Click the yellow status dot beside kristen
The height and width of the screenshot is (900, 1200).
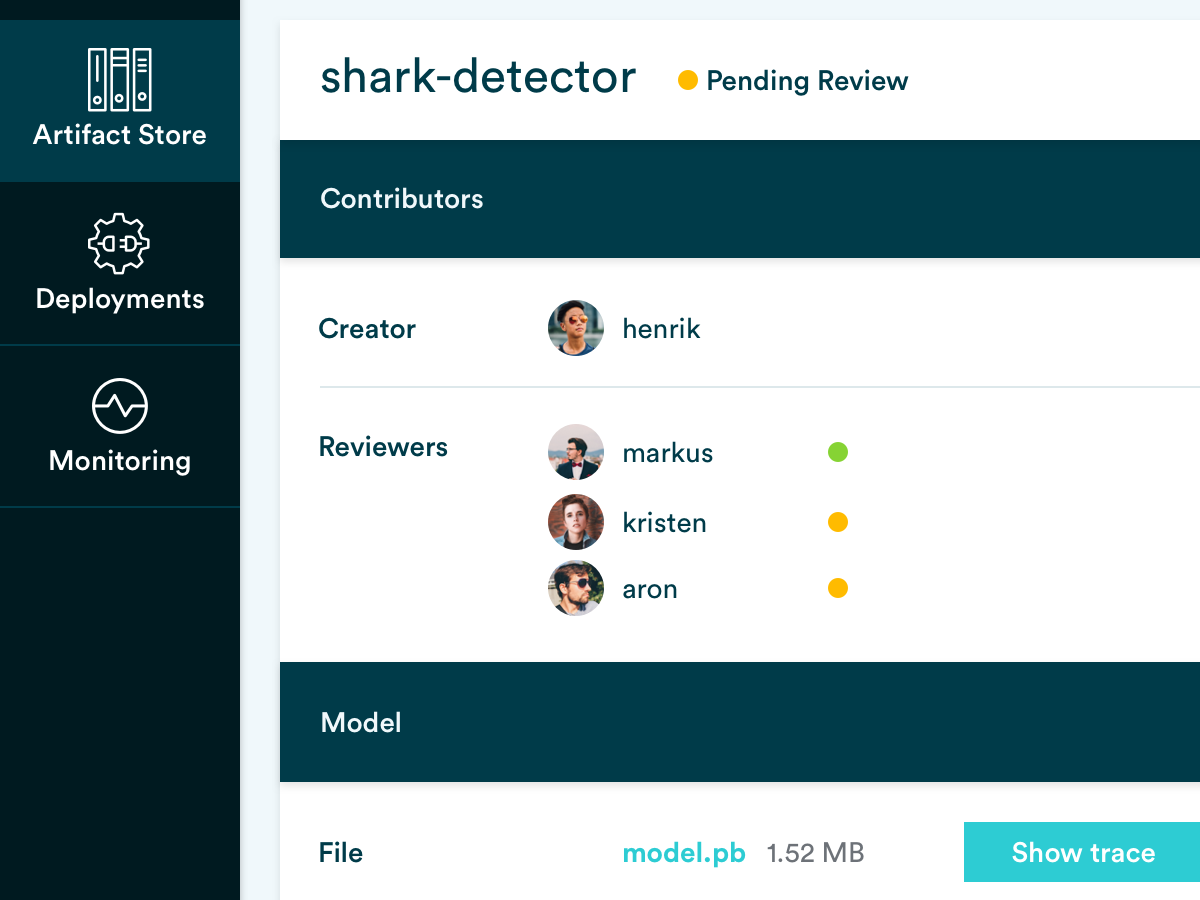(838, 522)
